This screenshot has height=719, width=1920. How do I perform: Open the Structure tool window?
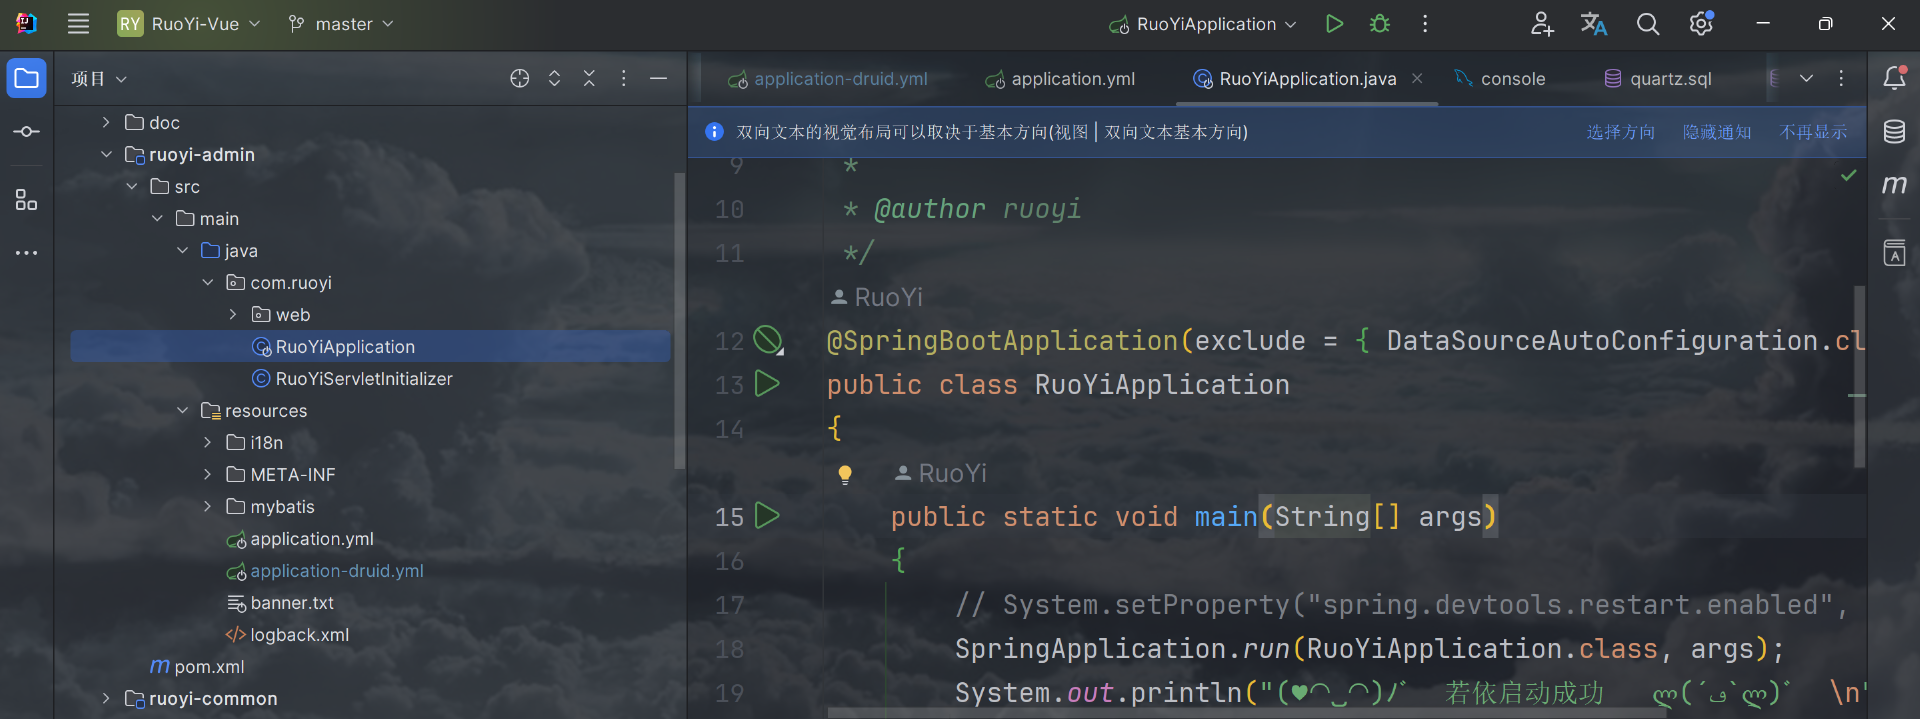(x=27, y=200)
